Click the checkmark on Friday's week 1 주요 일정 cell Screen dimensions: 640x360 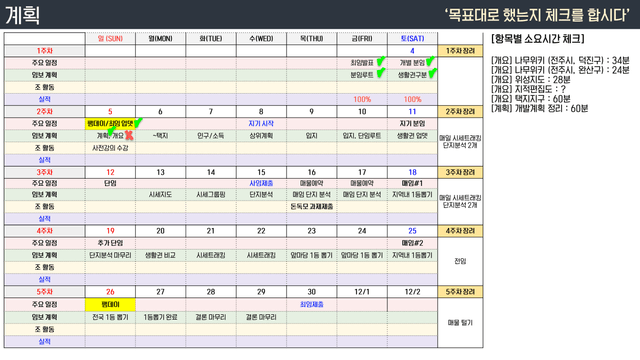click(381, 61)
